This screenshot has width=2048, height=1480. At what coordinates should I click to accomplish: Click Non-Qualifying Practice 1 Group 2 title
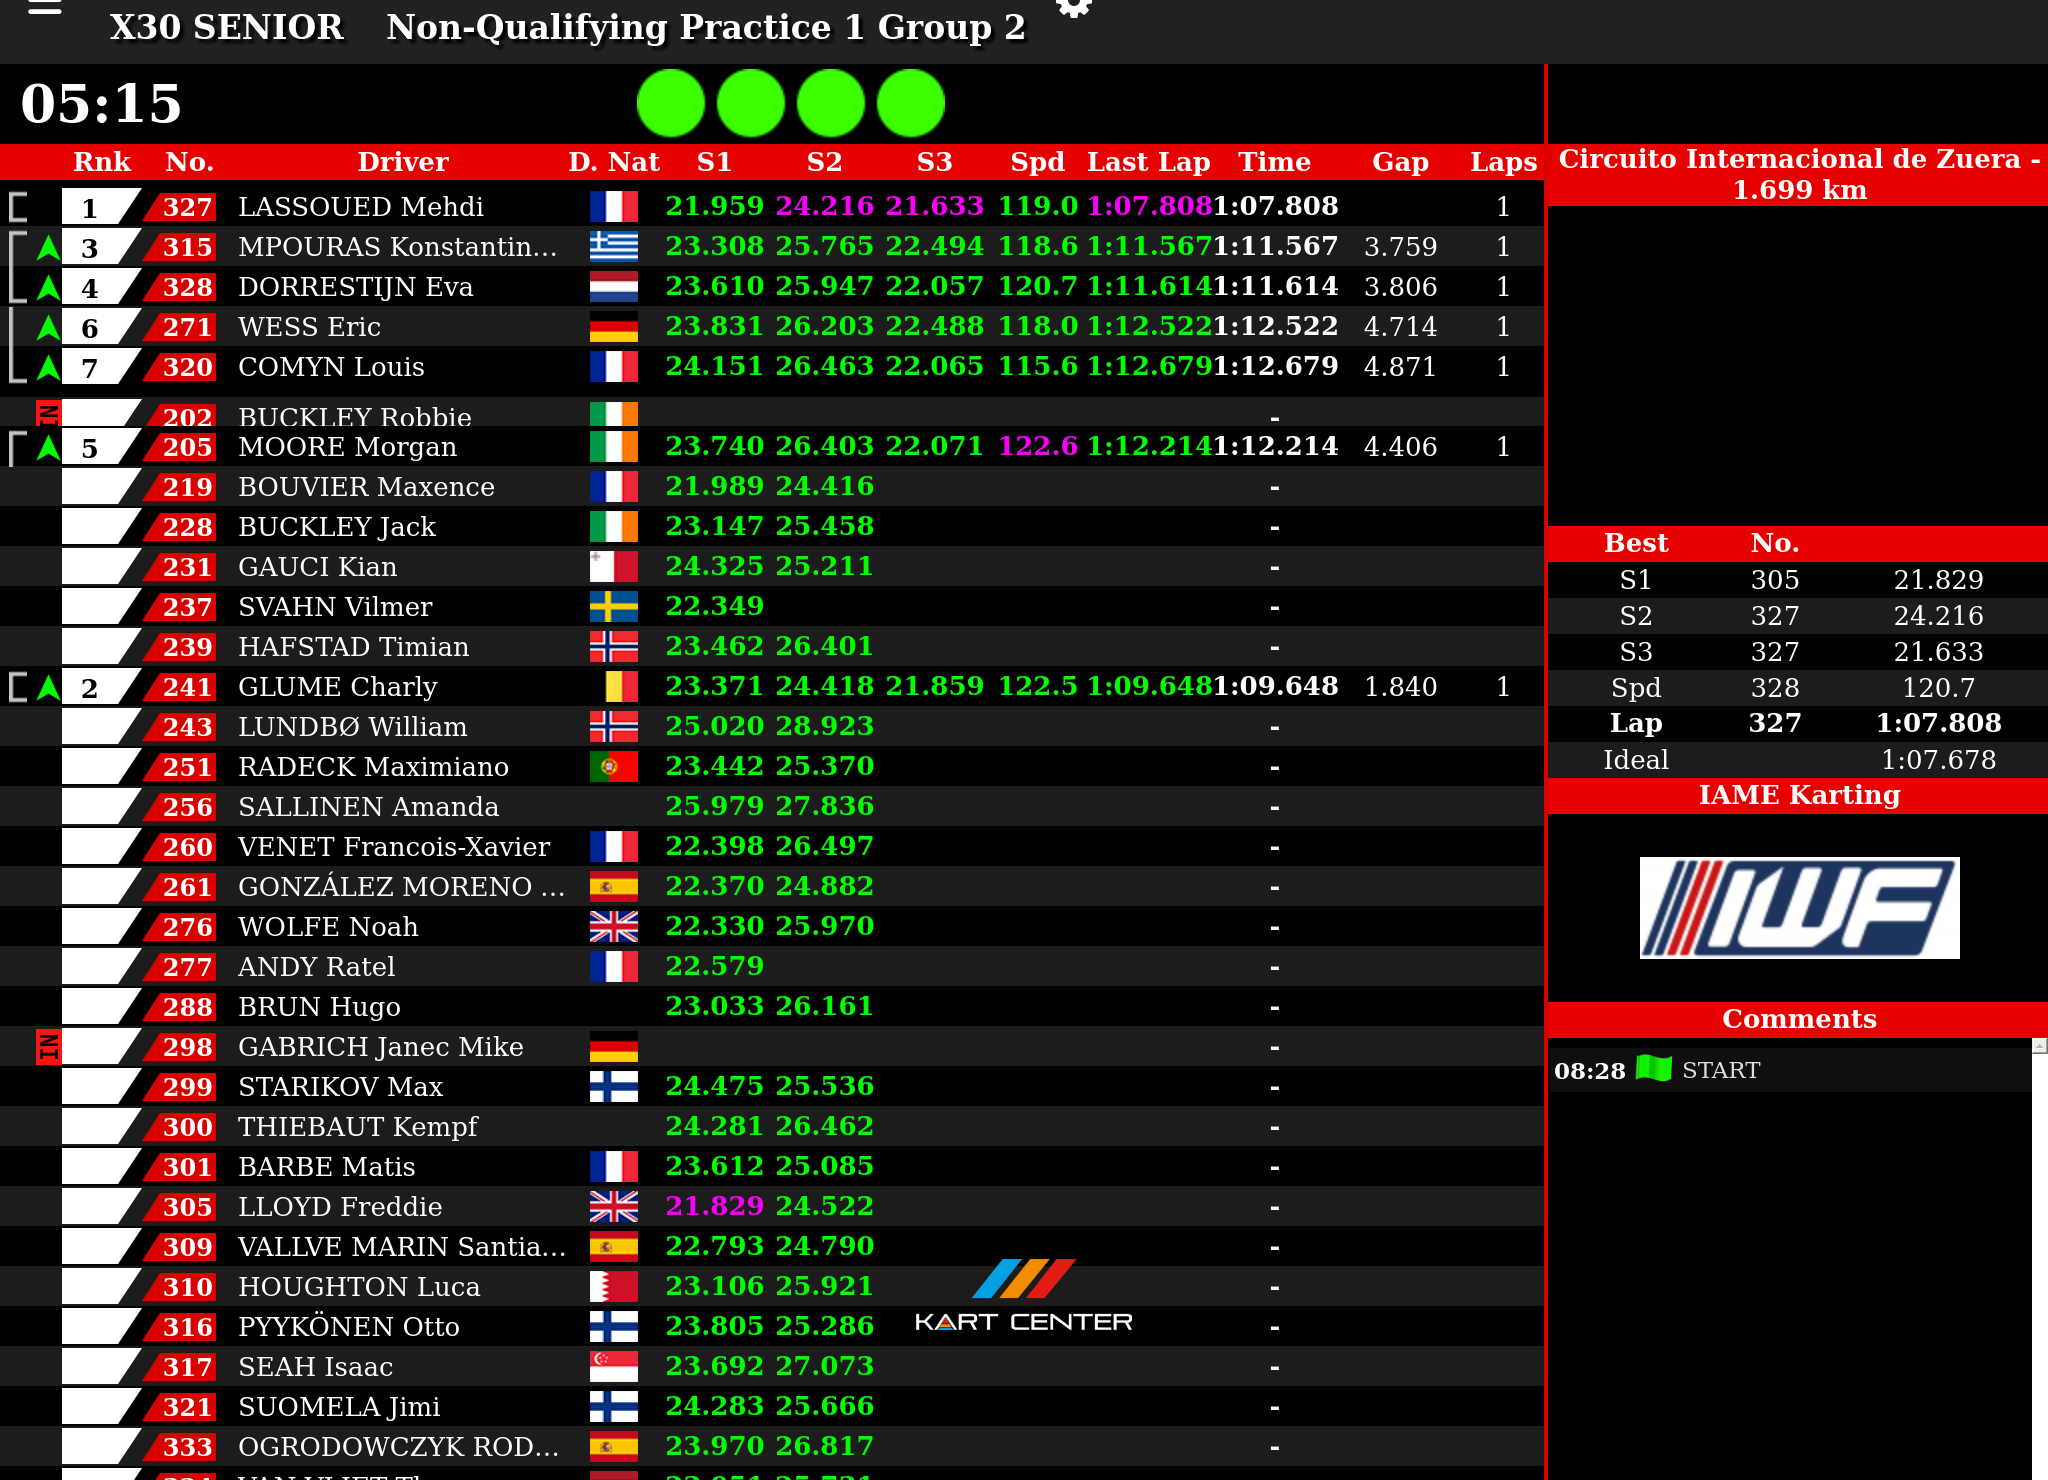(x=706, y=27)
